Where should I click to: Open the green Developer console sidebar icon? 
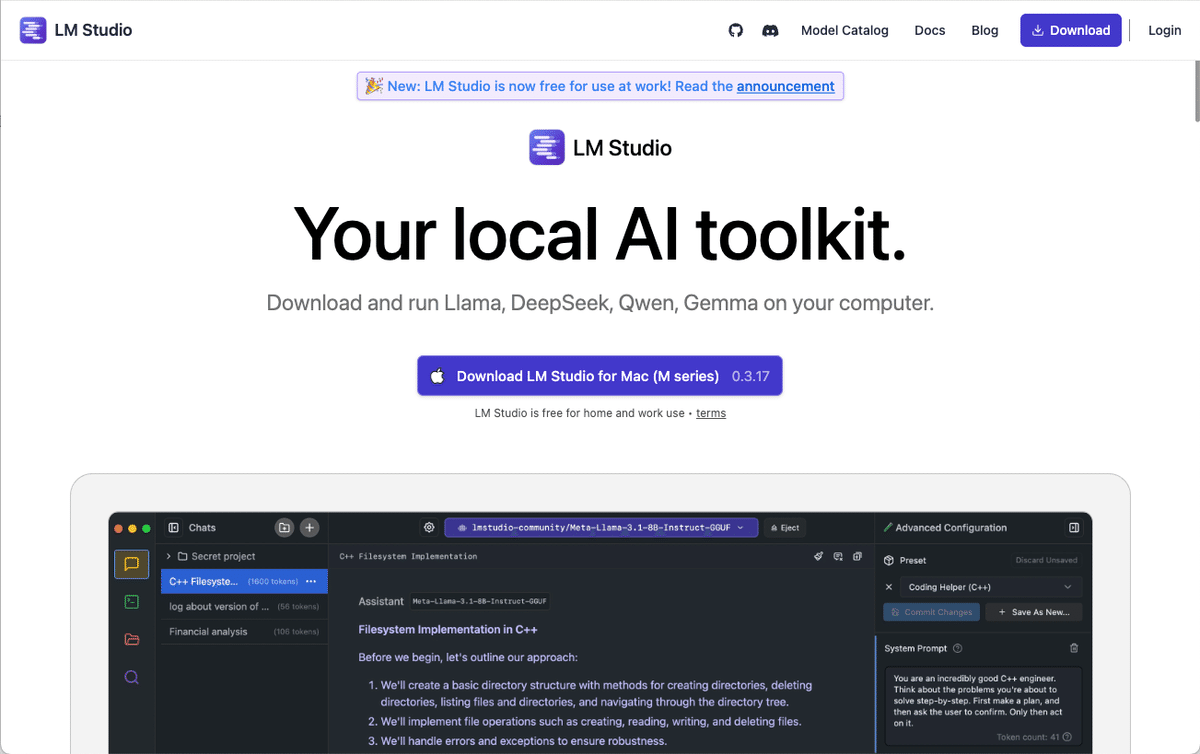131,602
